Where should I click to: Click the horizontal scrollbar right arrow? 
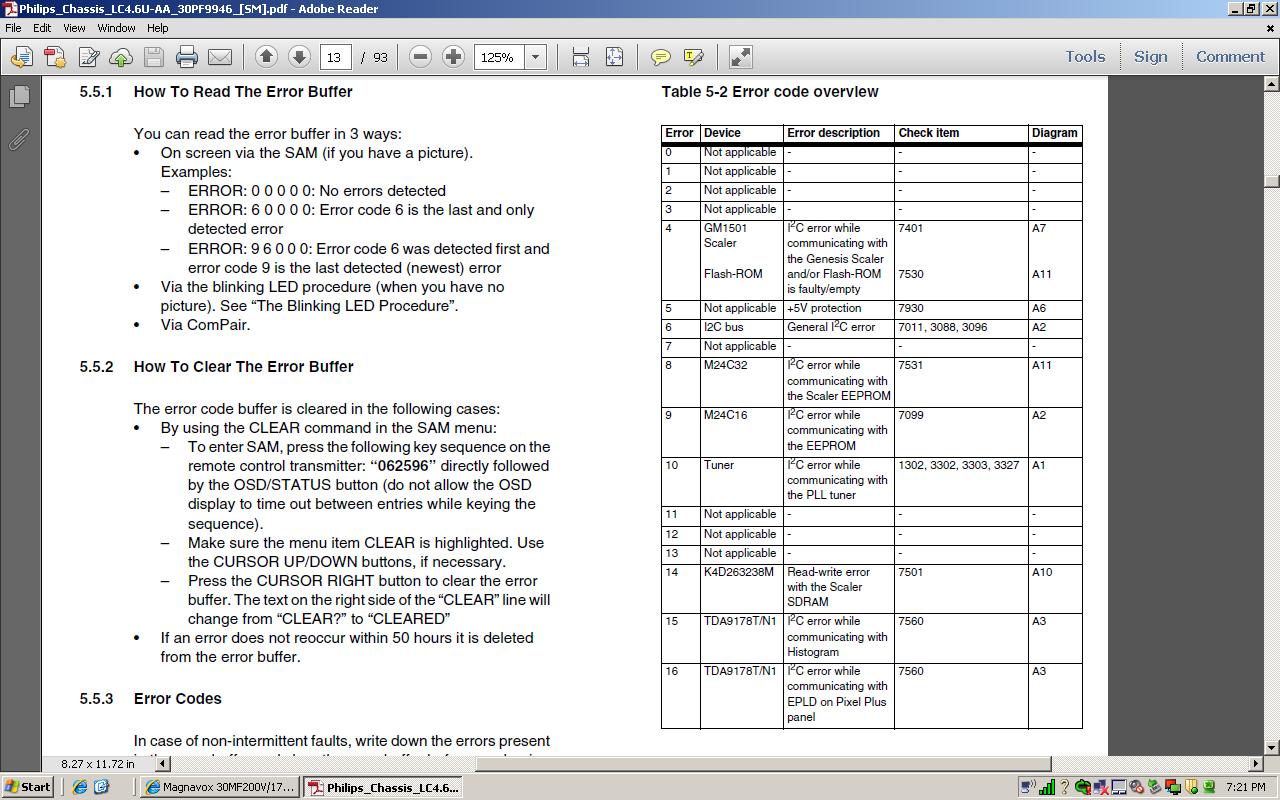pos(1257,764)
